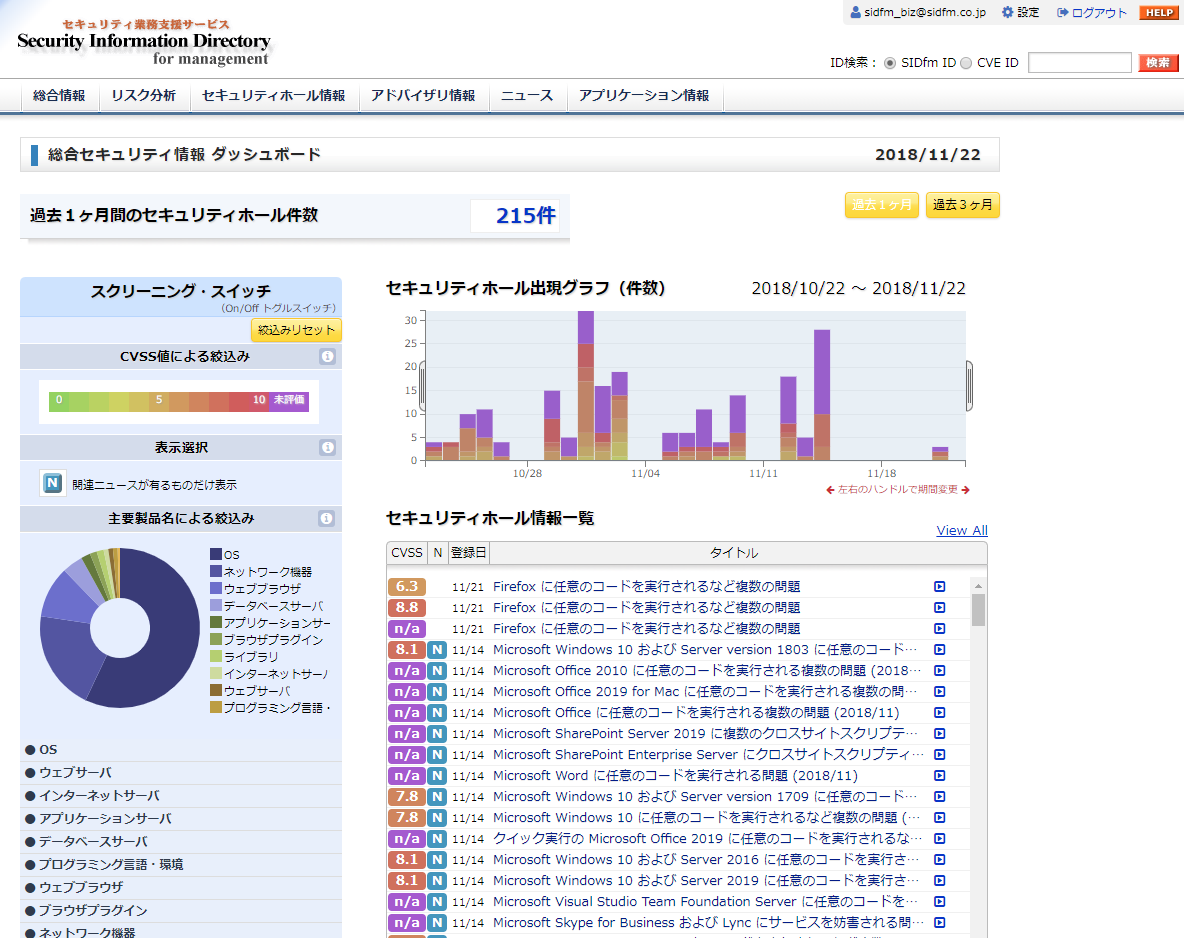1184x938 pixels.
Task: Toggle the 未評価 CVSS filter segment
Action: tap(289, 400)
